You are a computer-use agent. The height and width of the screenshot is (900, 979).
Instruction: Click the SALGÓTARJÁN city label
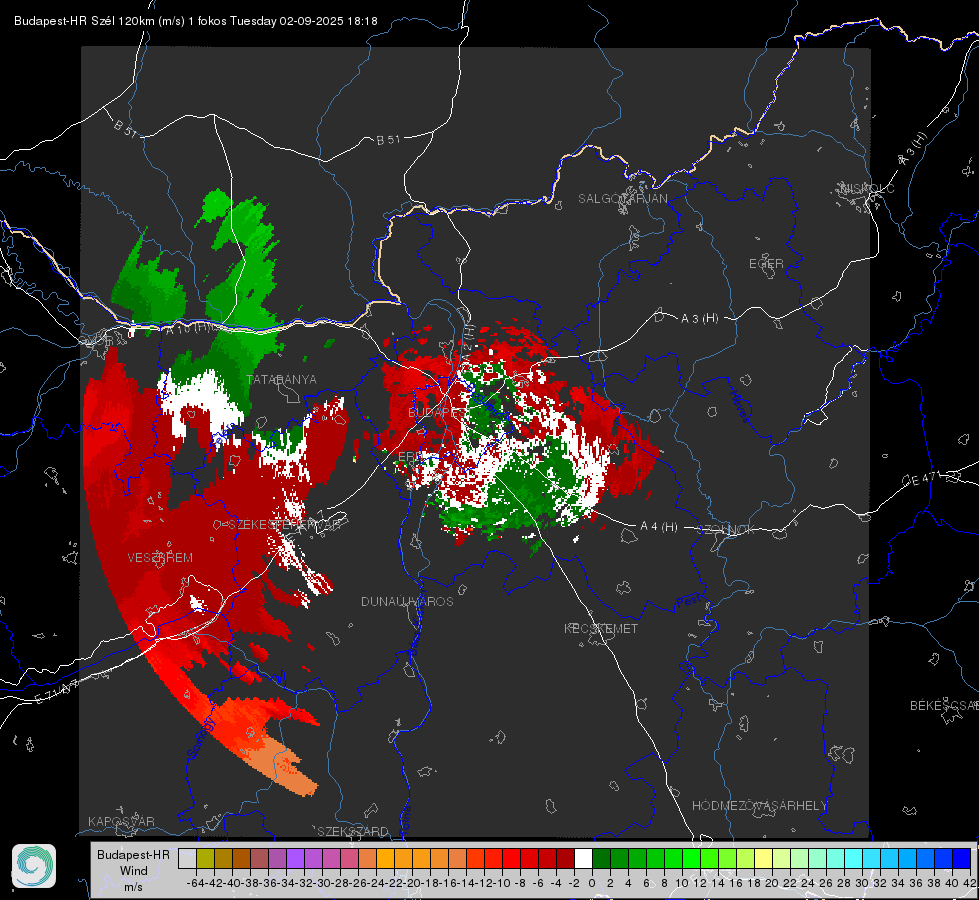point(622,199)
